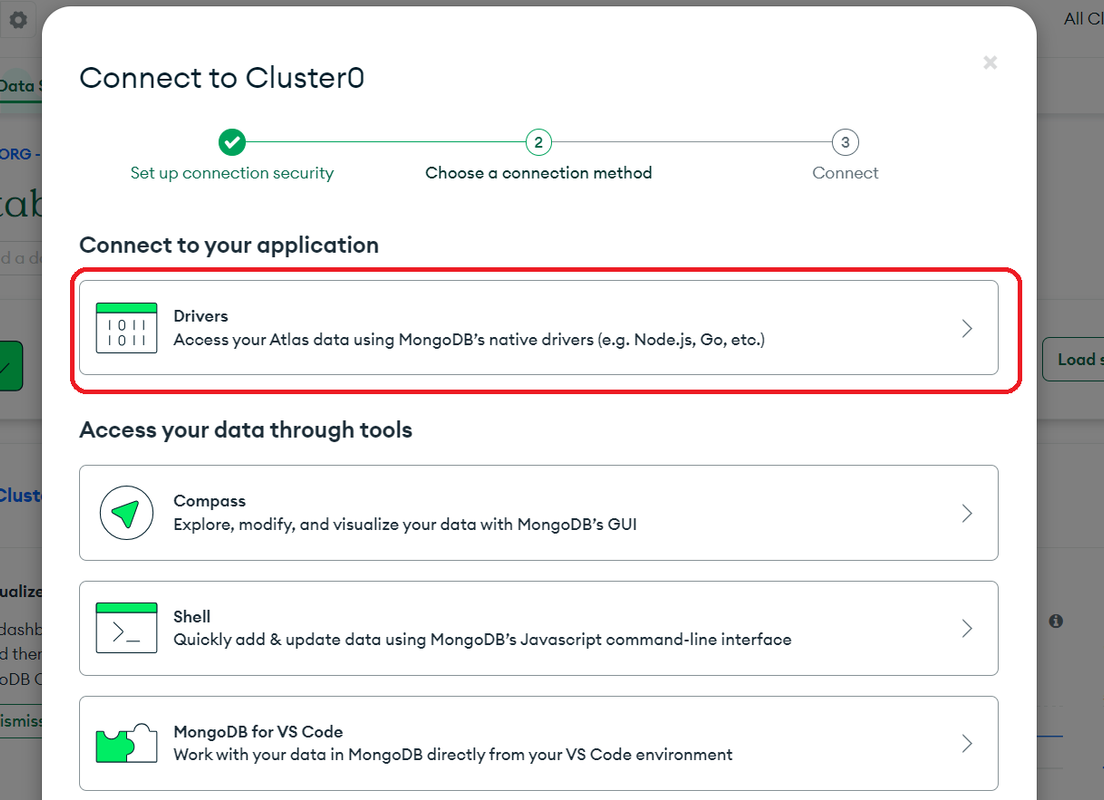
Task: Open the Compass option chevron
Action: point(967,513)
